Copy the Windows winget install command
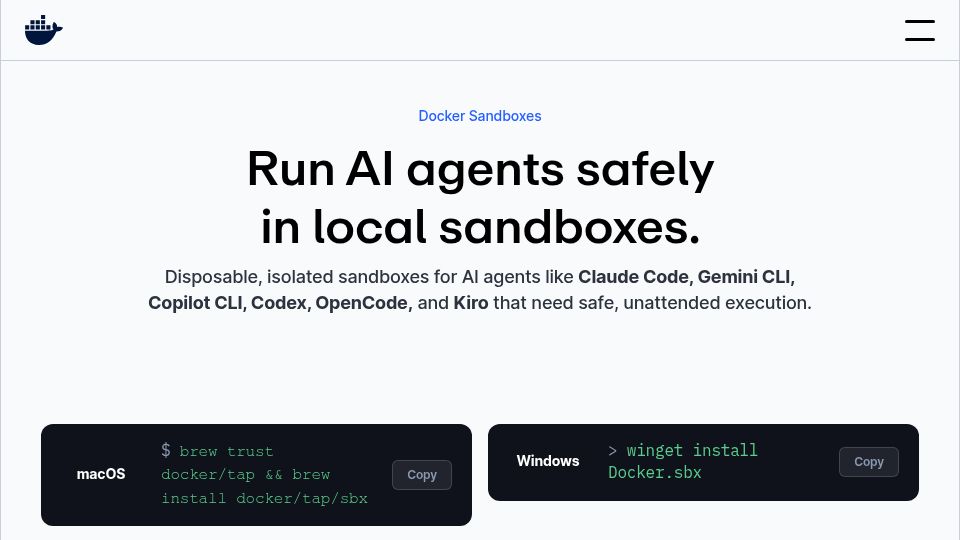 tap(868, 462)
